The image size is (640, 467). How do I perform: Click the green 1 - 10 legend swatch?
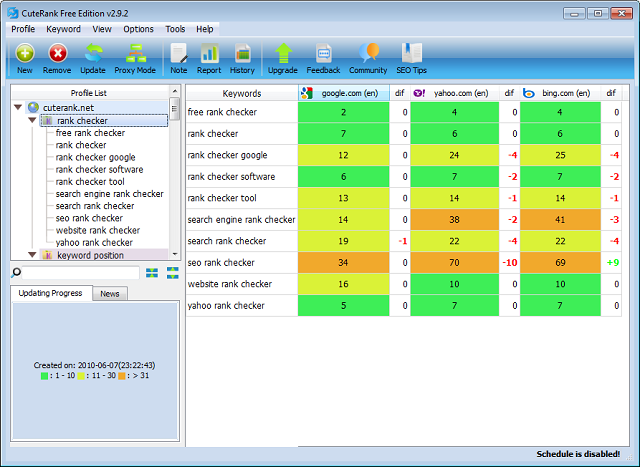click(x=44, y=376)
